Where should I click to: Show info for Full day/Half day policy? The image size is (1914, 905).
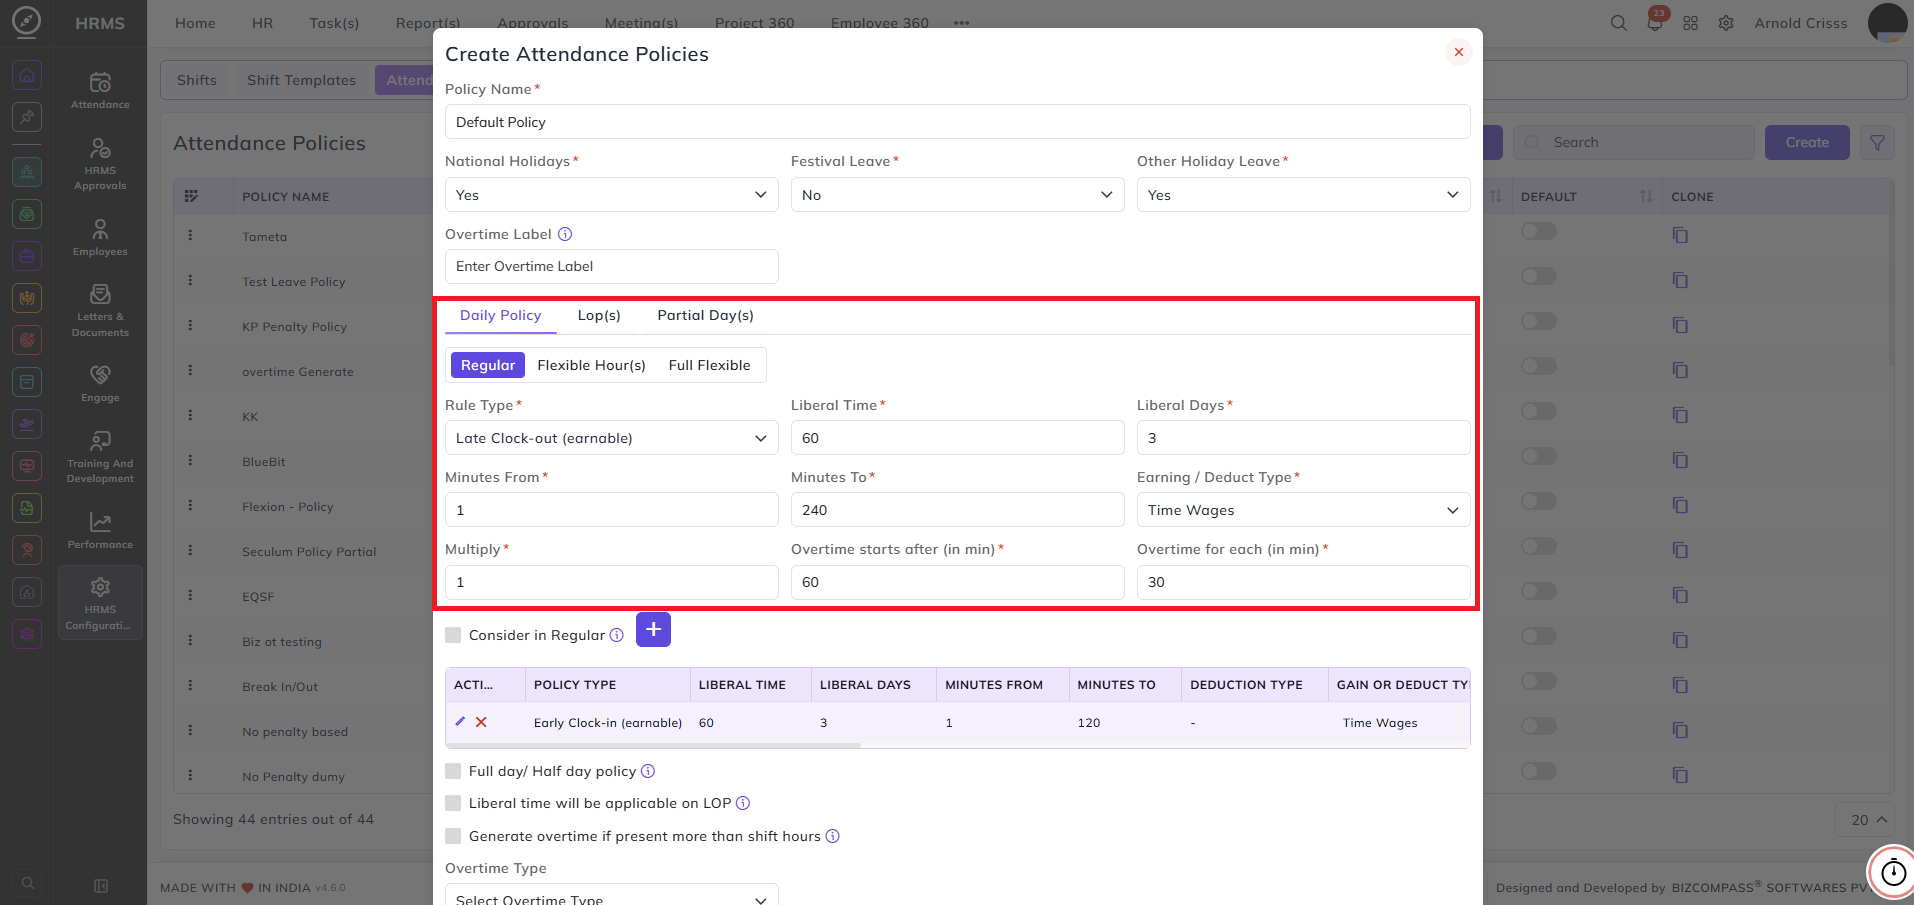click(x=648, y=771)
